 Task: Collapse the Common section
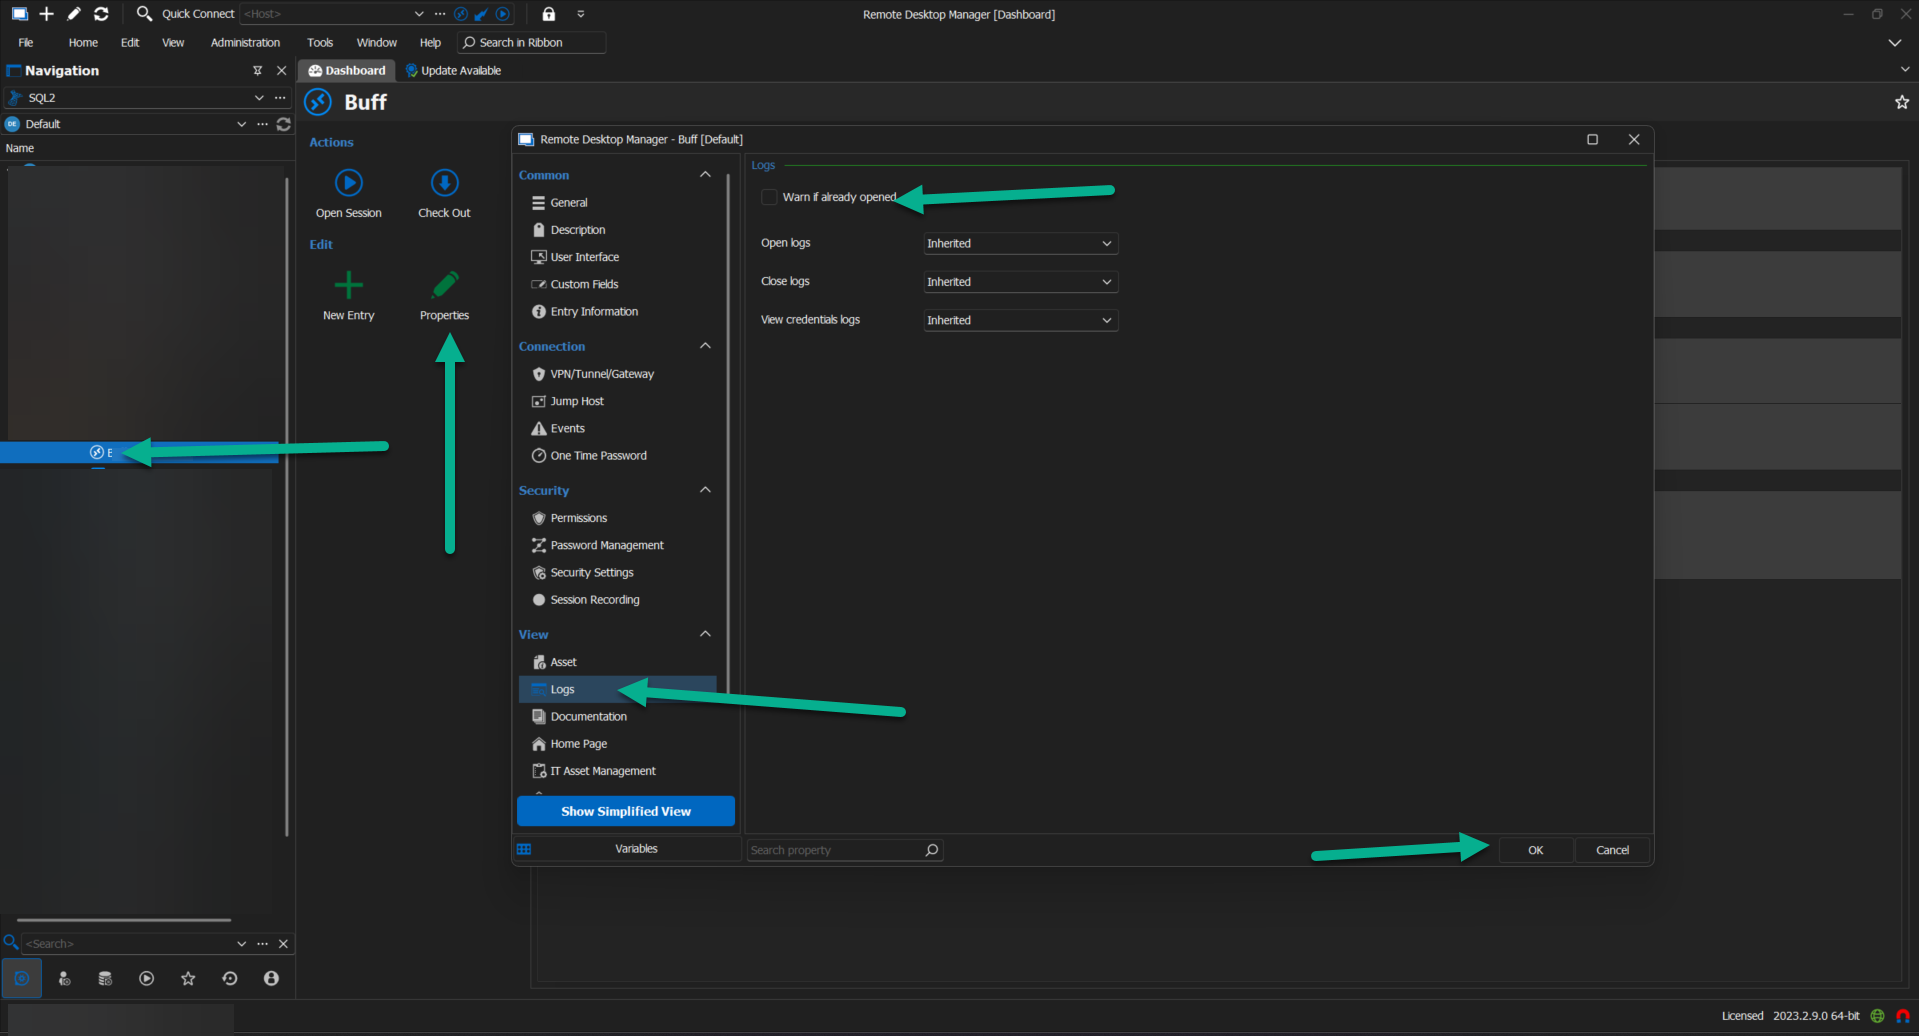(705, 175)
